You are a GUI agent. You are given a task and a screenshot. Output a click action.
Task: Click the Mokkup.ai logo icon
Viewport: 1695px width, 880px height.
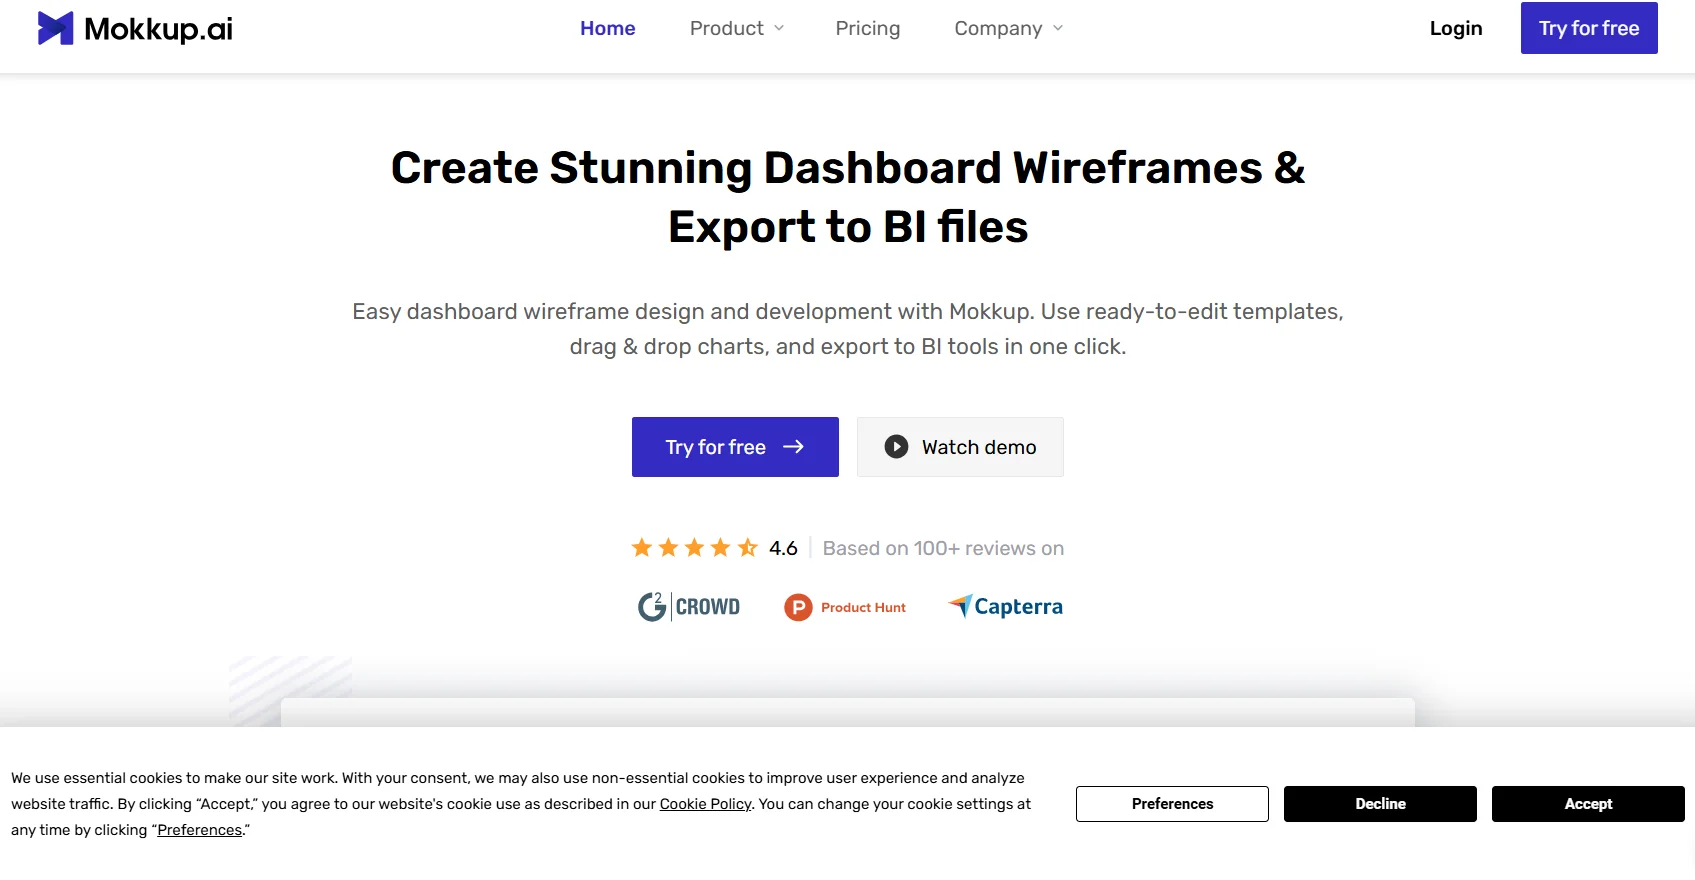click(55, 29)
